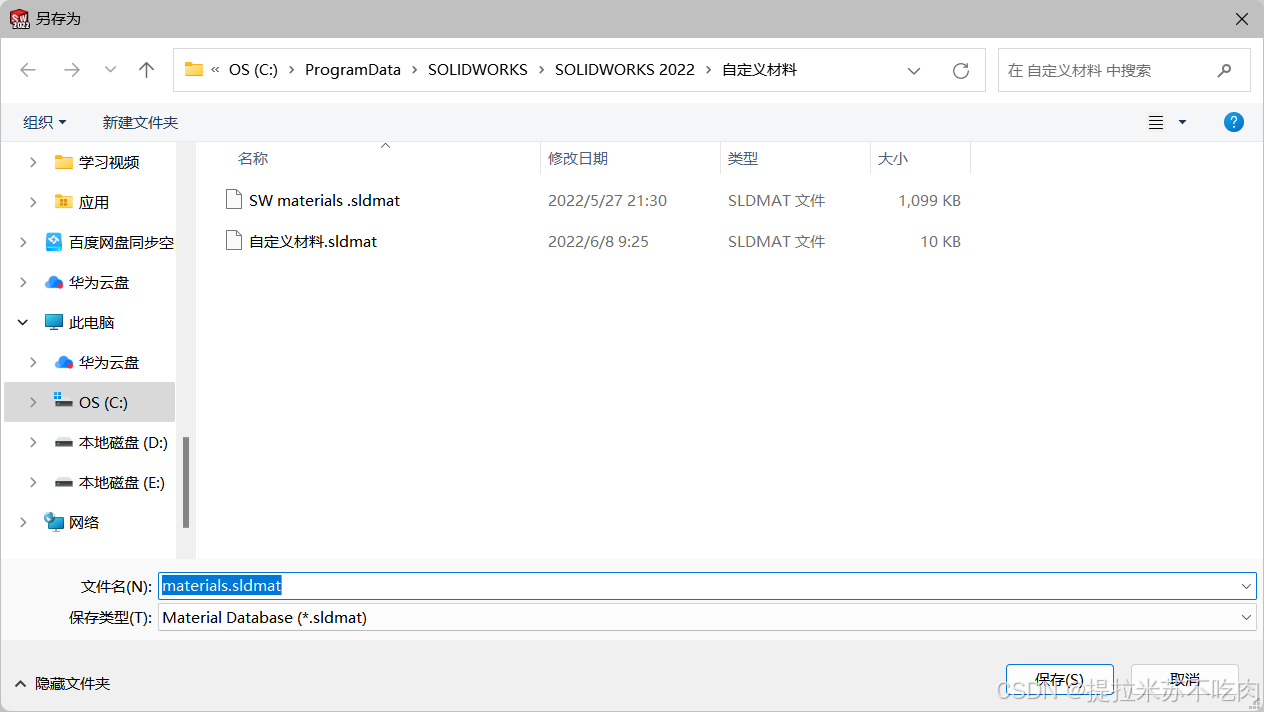This screenshot has width=1264, height=712.
Task: Collapse 此电脑 node
Action: pyautogui.click(x=23, y=322)
